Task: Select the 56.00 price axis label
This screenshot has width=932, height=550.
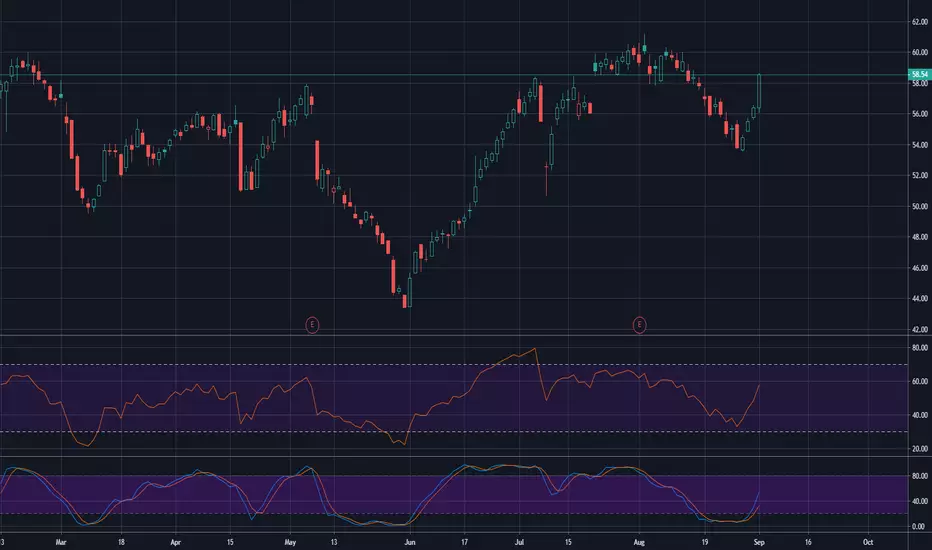Action: [x=920, y=114]
